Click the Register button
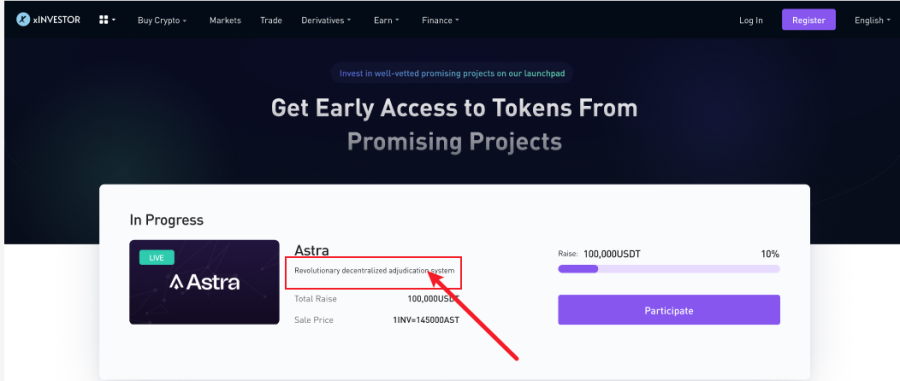 coord(809,20)
